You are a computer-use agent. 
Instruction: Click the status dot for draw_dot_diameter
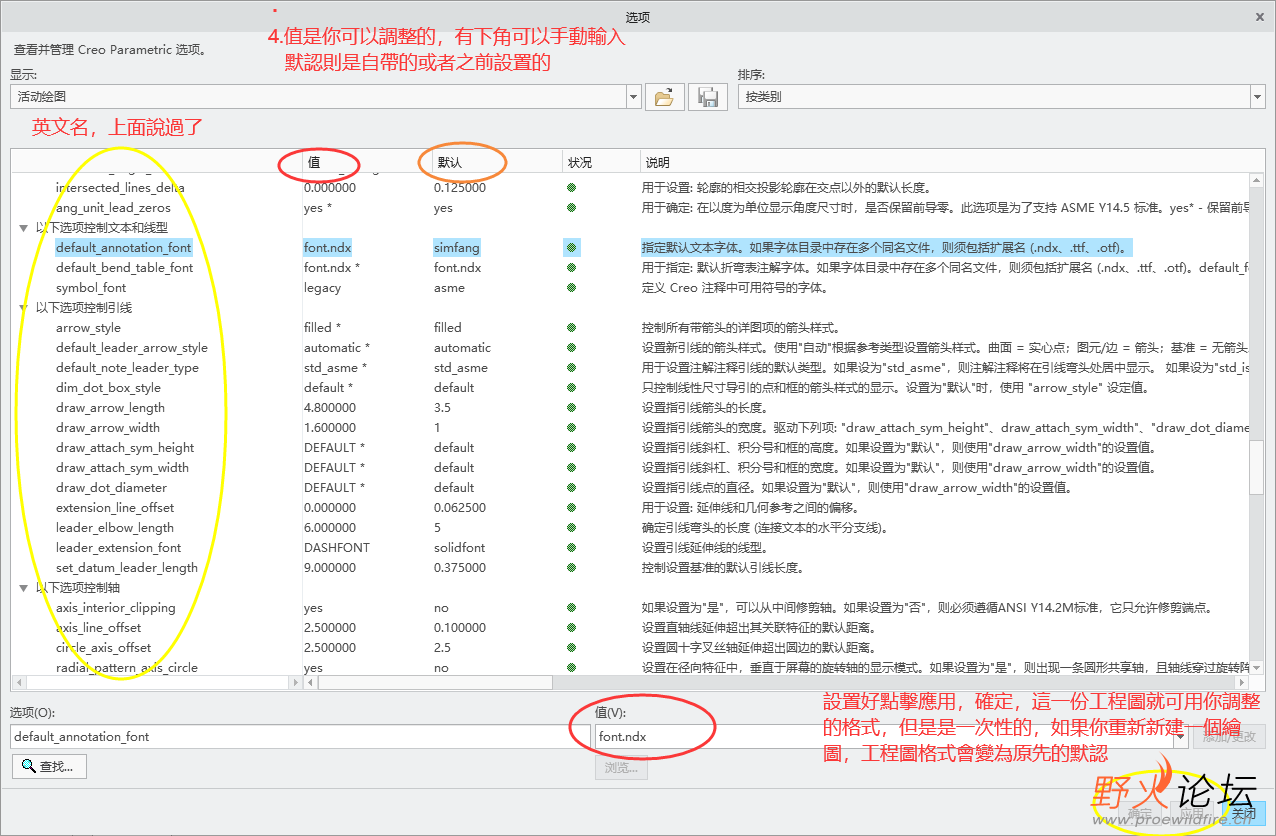coord(571,488)
